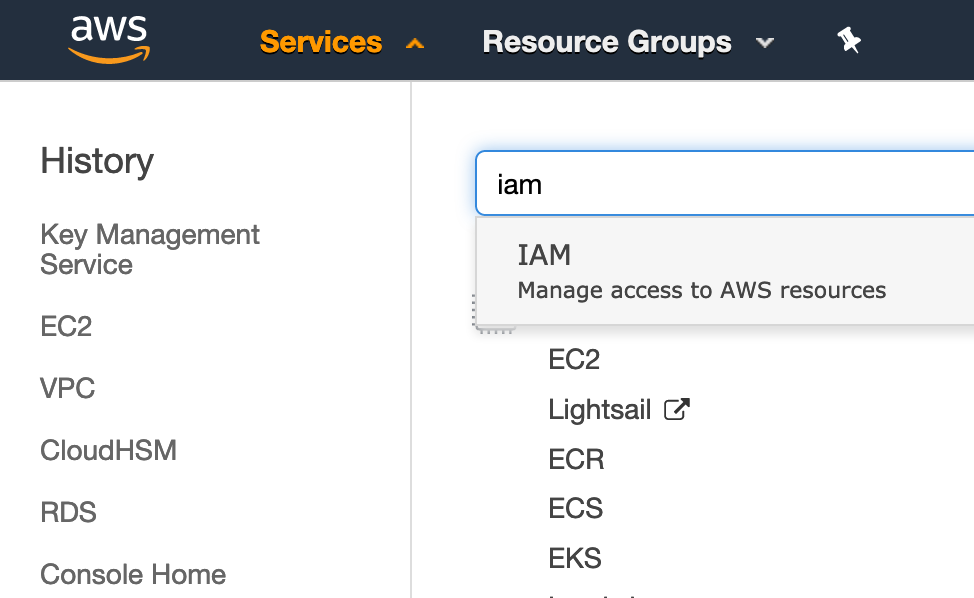Click the Lightsail external link icon

click(677, 409)
